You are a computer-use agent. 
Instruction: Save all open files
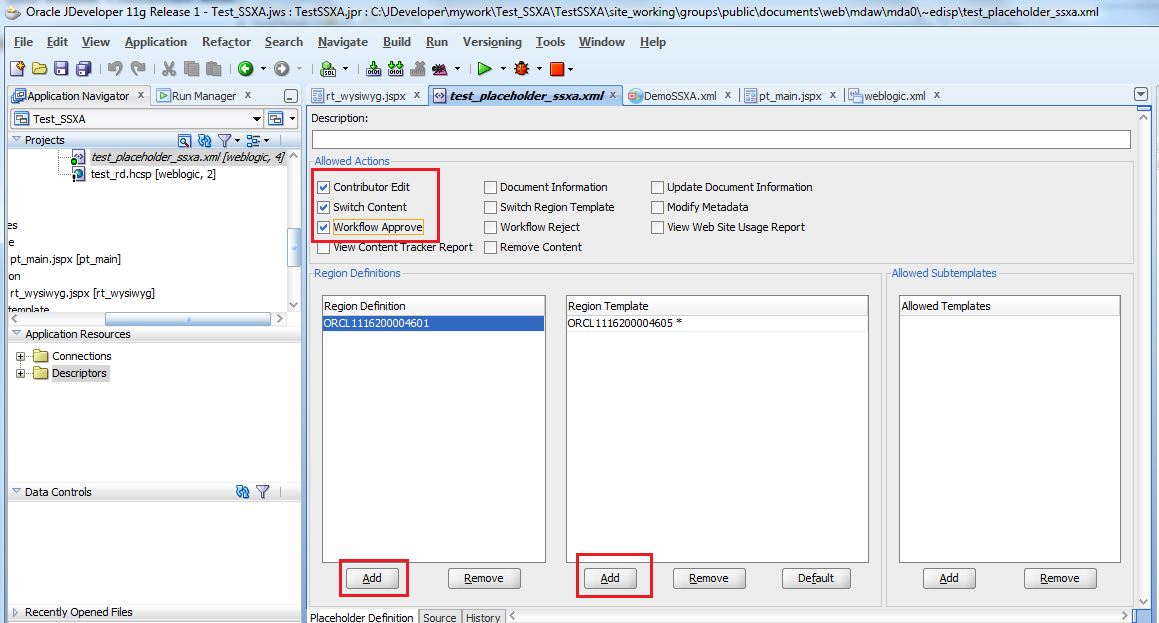(84, 69)
